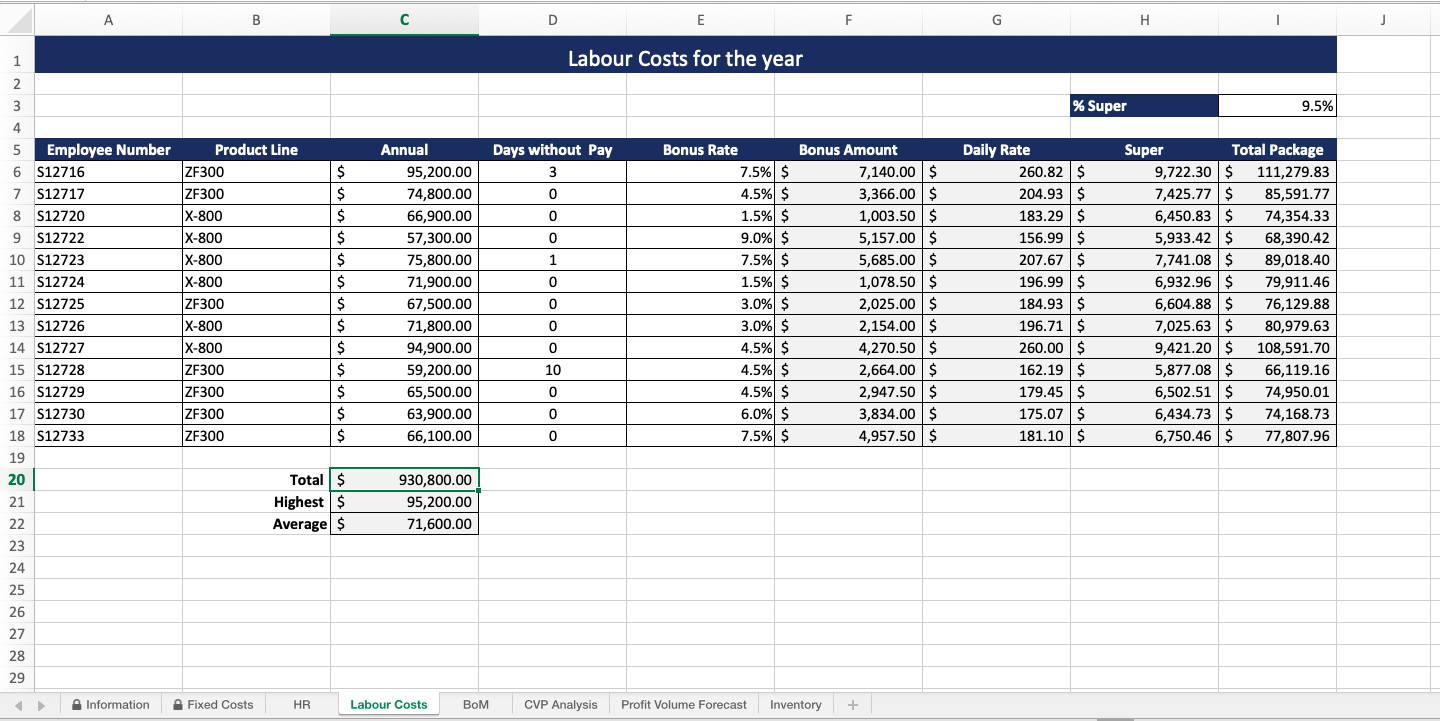This screenshot has height=721, width=1440.
Task: Switch to the CVP Analysis sheet
Action: click(x=560, y=704)
